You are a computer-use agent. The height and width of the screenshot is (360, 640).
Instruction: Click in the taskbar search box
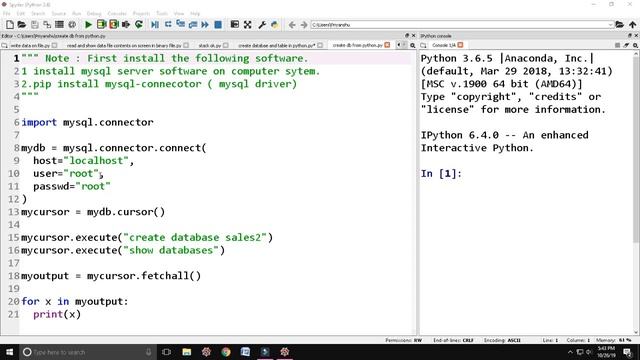pyautogui.click(x=87, y=352)
